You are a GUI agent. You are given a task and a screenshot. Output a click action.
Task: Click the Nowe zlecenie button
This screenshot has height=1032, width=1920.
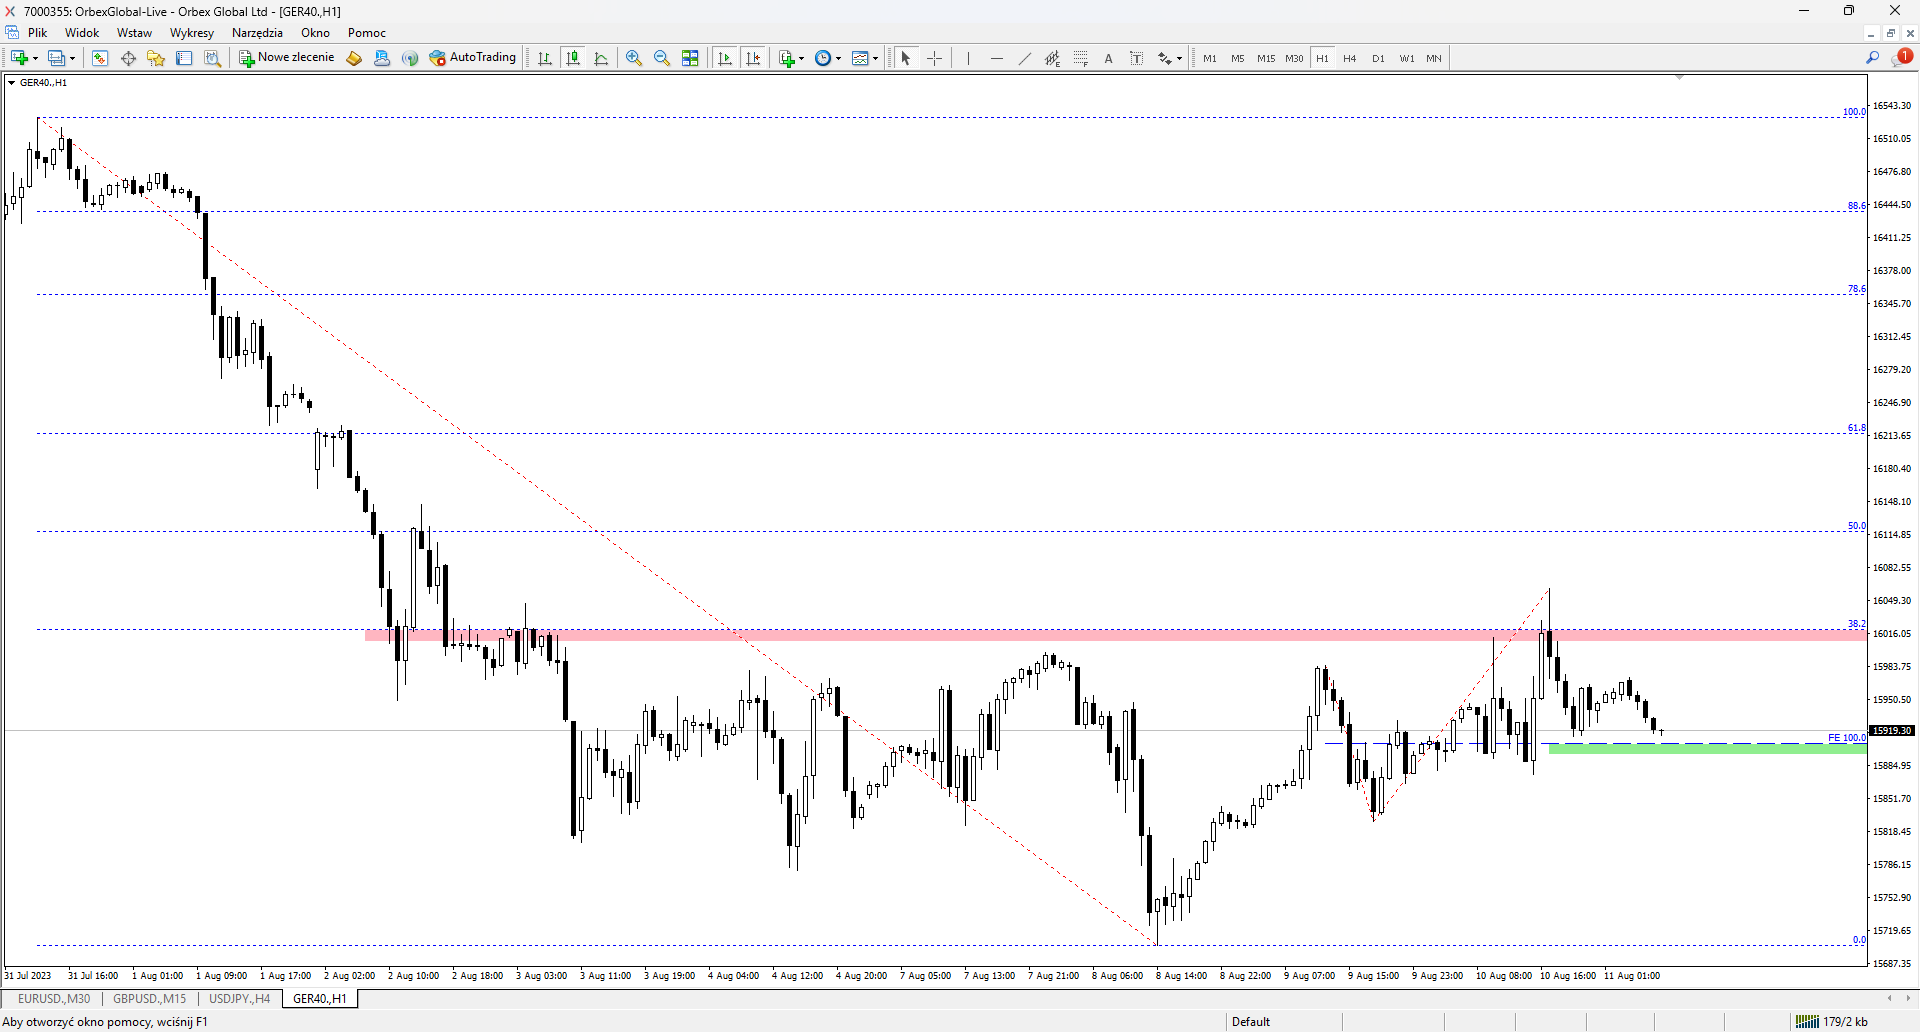click(x=286, y=58)
